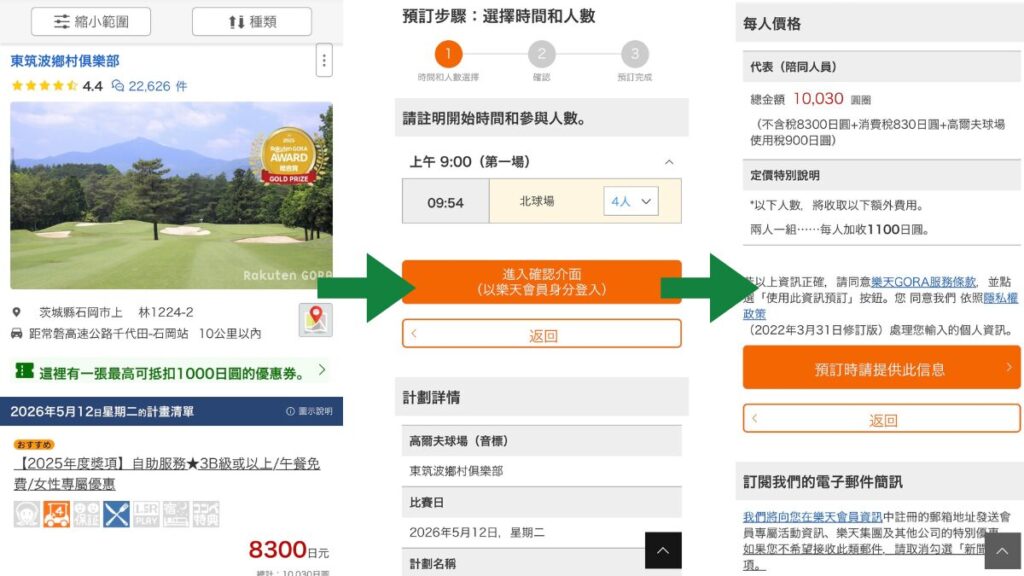The width and height of the screenshot is (1024, 576).
Task: Collapse the 上午 9:00 (第一場) section
Action: [x=669, y=162]
